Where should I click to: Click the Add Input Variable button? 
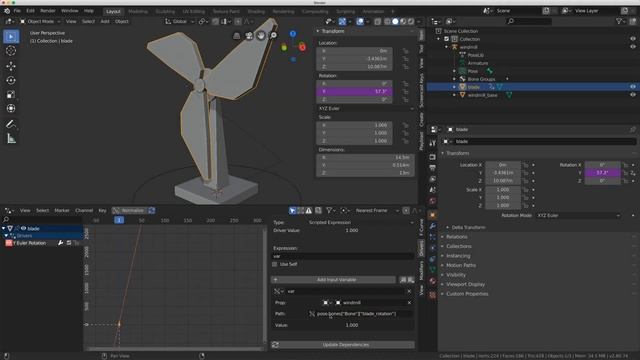(x=333, y=280)
